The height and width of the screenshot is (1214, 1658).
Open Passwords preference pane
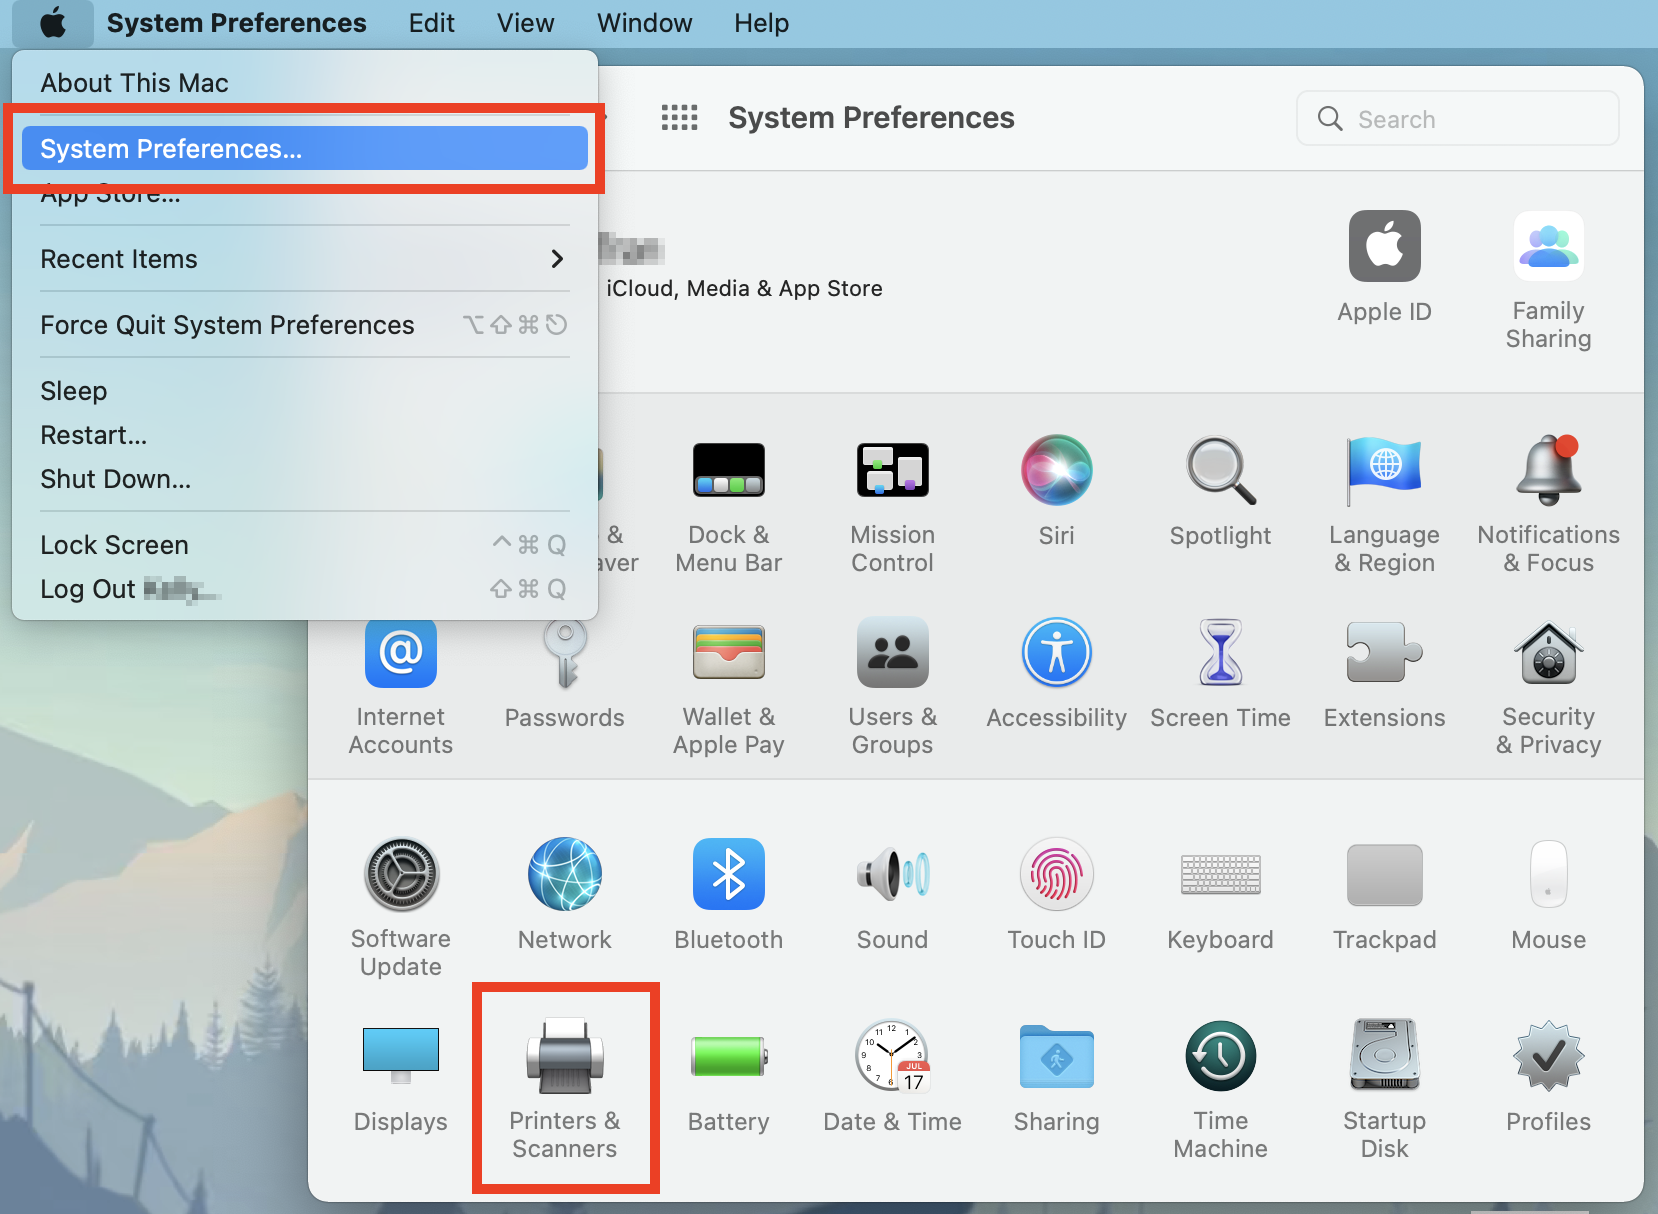[x=564, y=673]
